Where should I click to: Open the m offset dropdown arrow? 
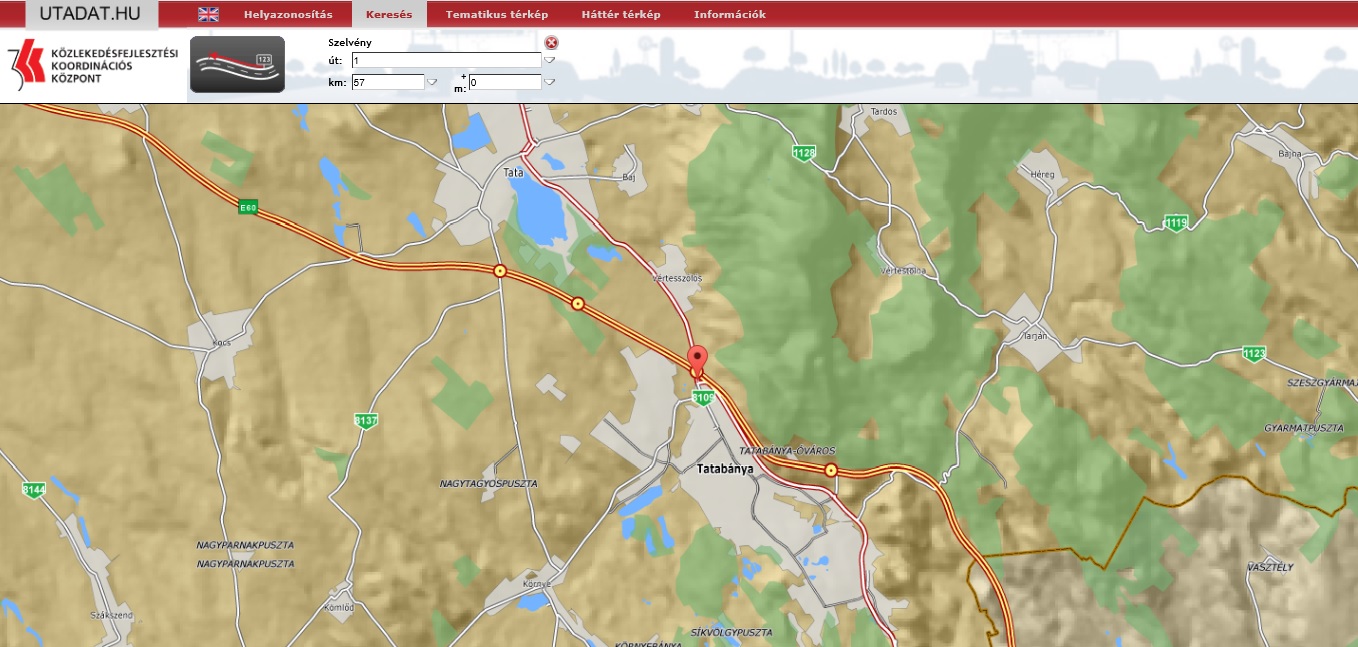[x=549, y=82]
